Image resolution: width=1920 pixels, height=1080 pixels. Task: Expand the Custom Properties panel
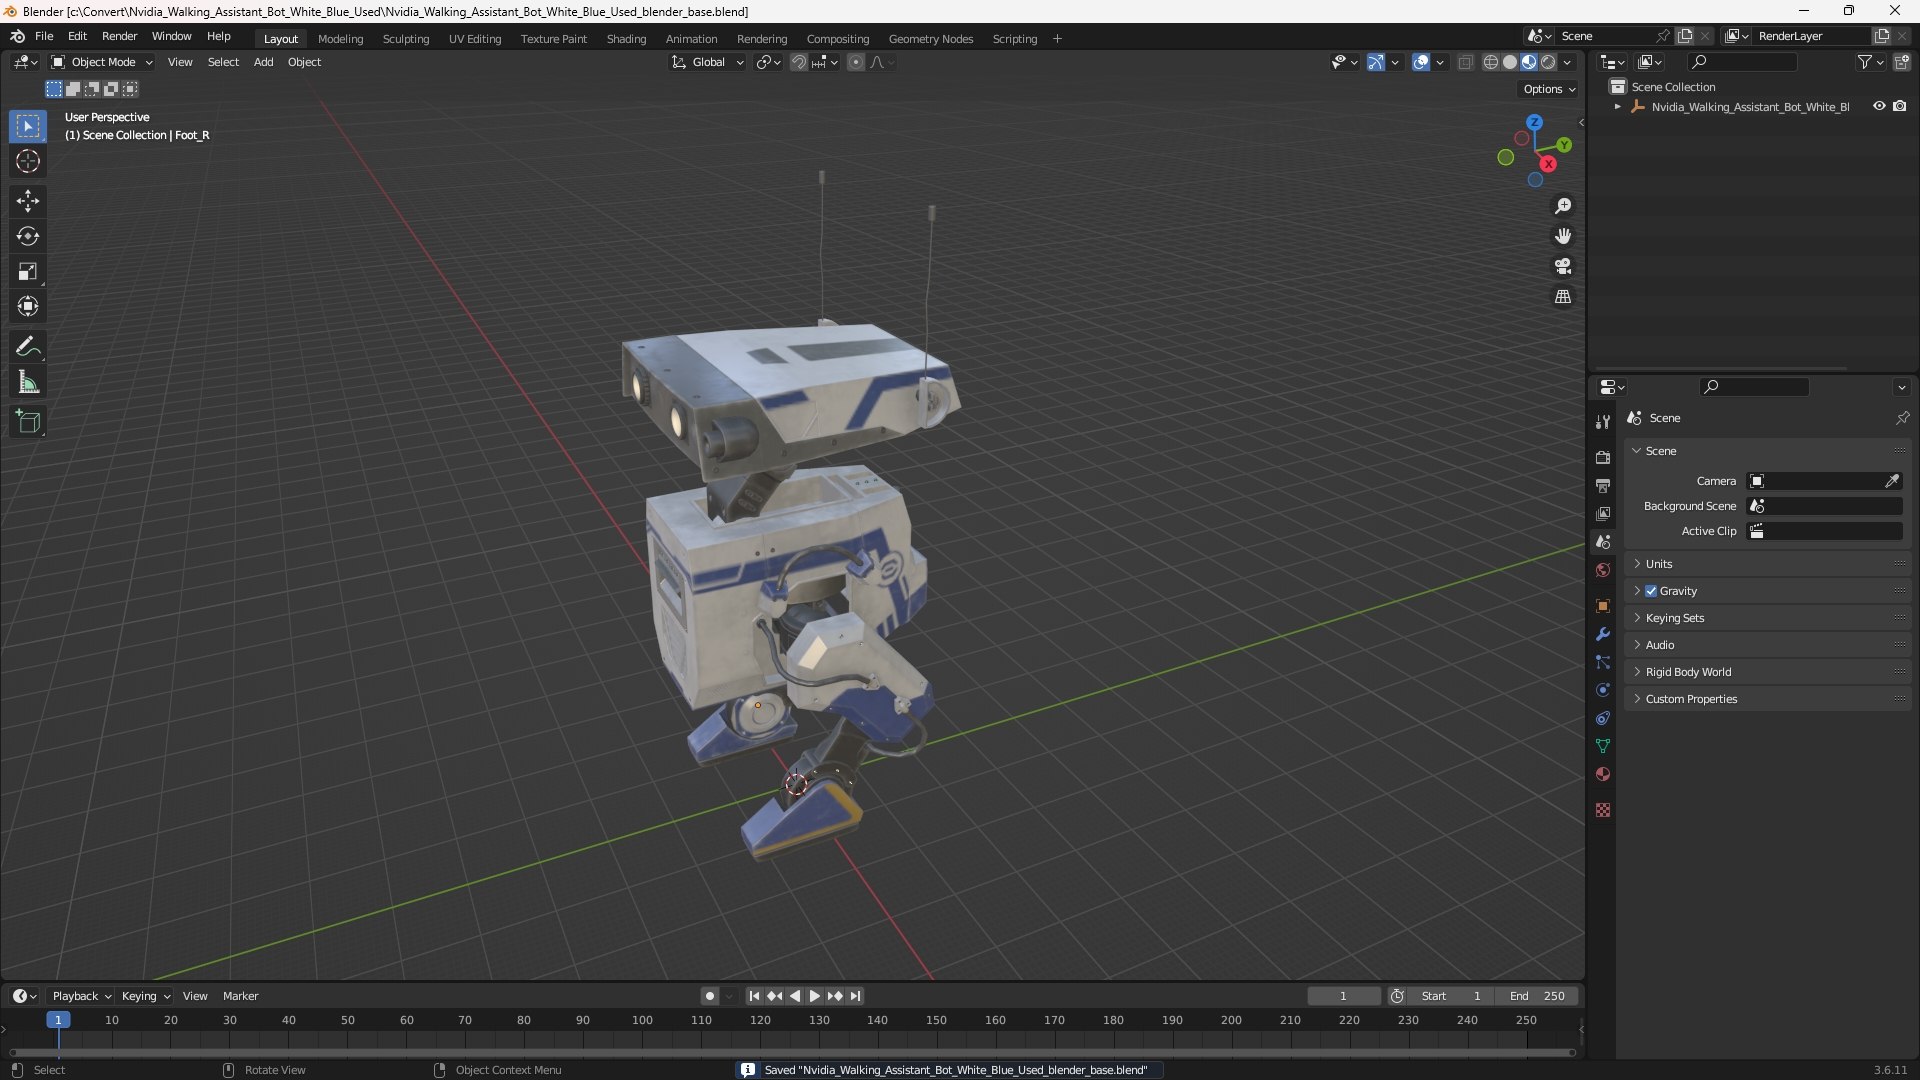(x=1767, y=699)
